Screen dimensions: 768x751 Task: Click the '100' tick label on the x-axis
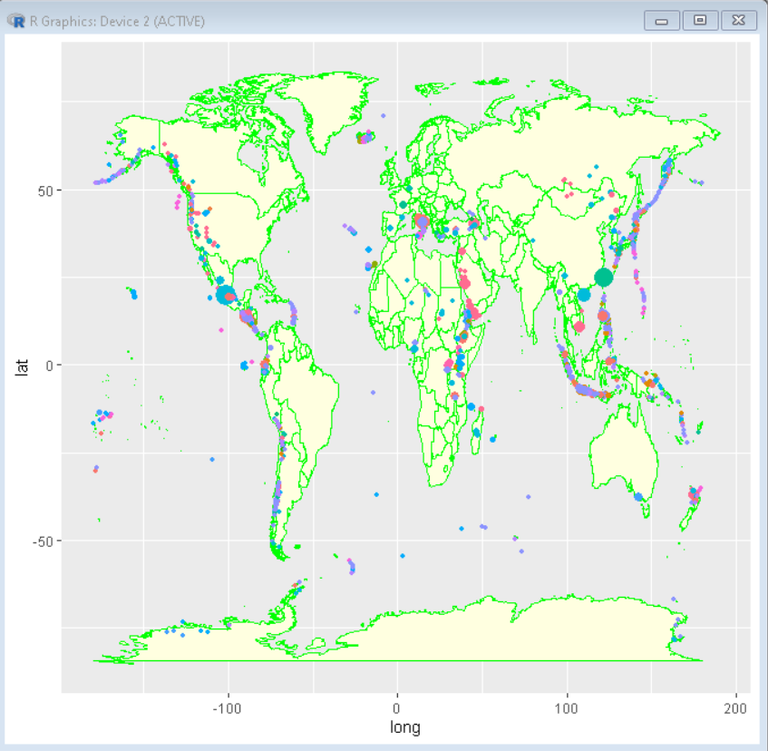coord(567,709)
